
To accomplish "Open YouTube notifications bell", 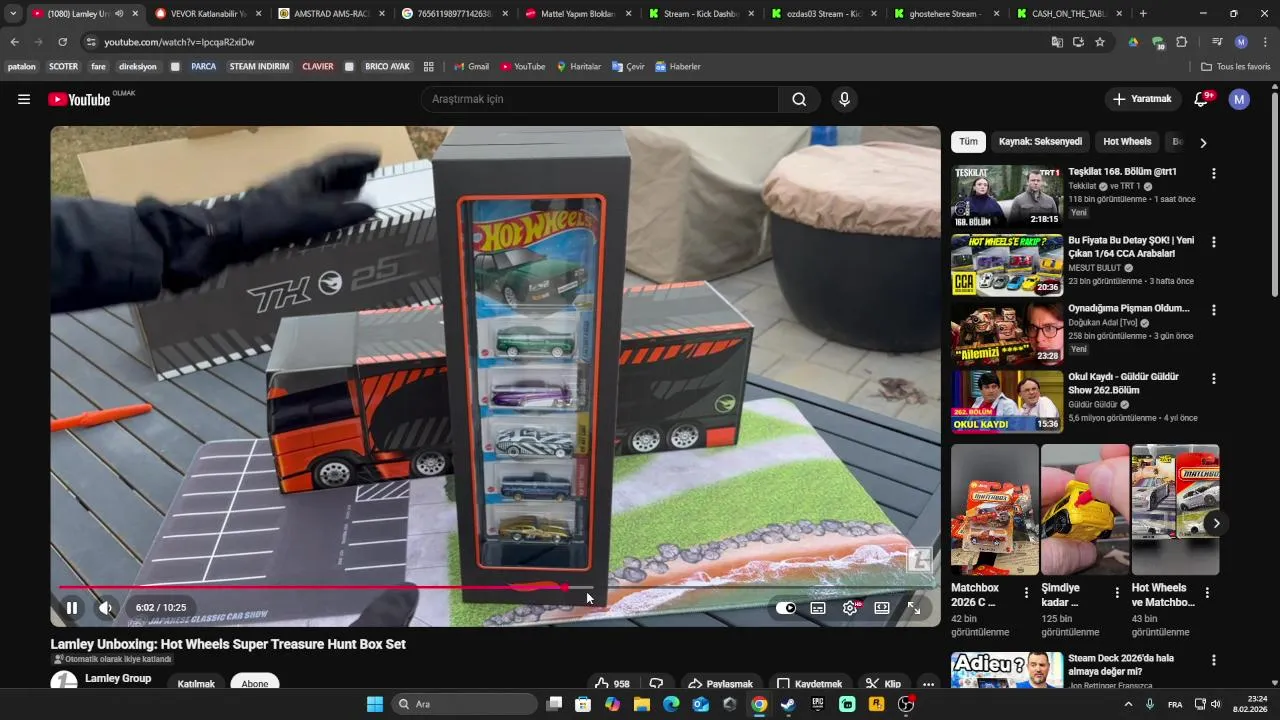I will (x=1202, y=99).
